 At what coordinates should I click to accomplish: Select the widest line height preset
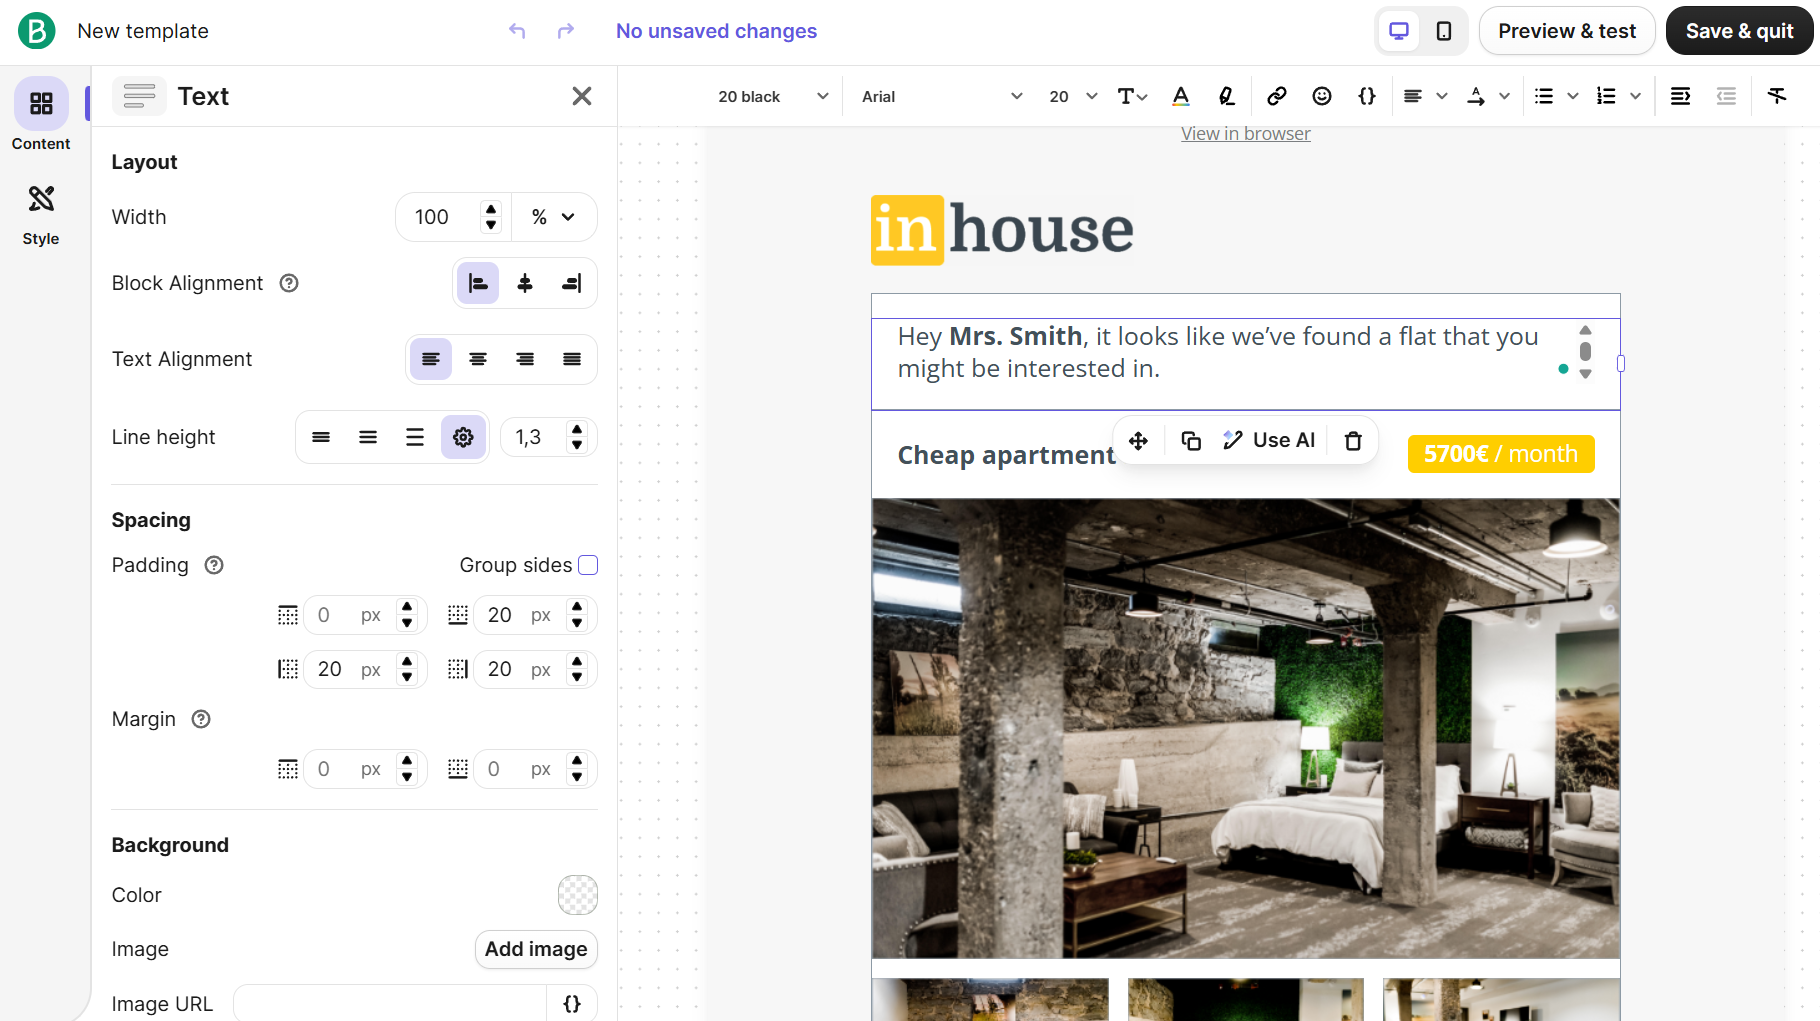pyautogui.click(x=415, y=437)
